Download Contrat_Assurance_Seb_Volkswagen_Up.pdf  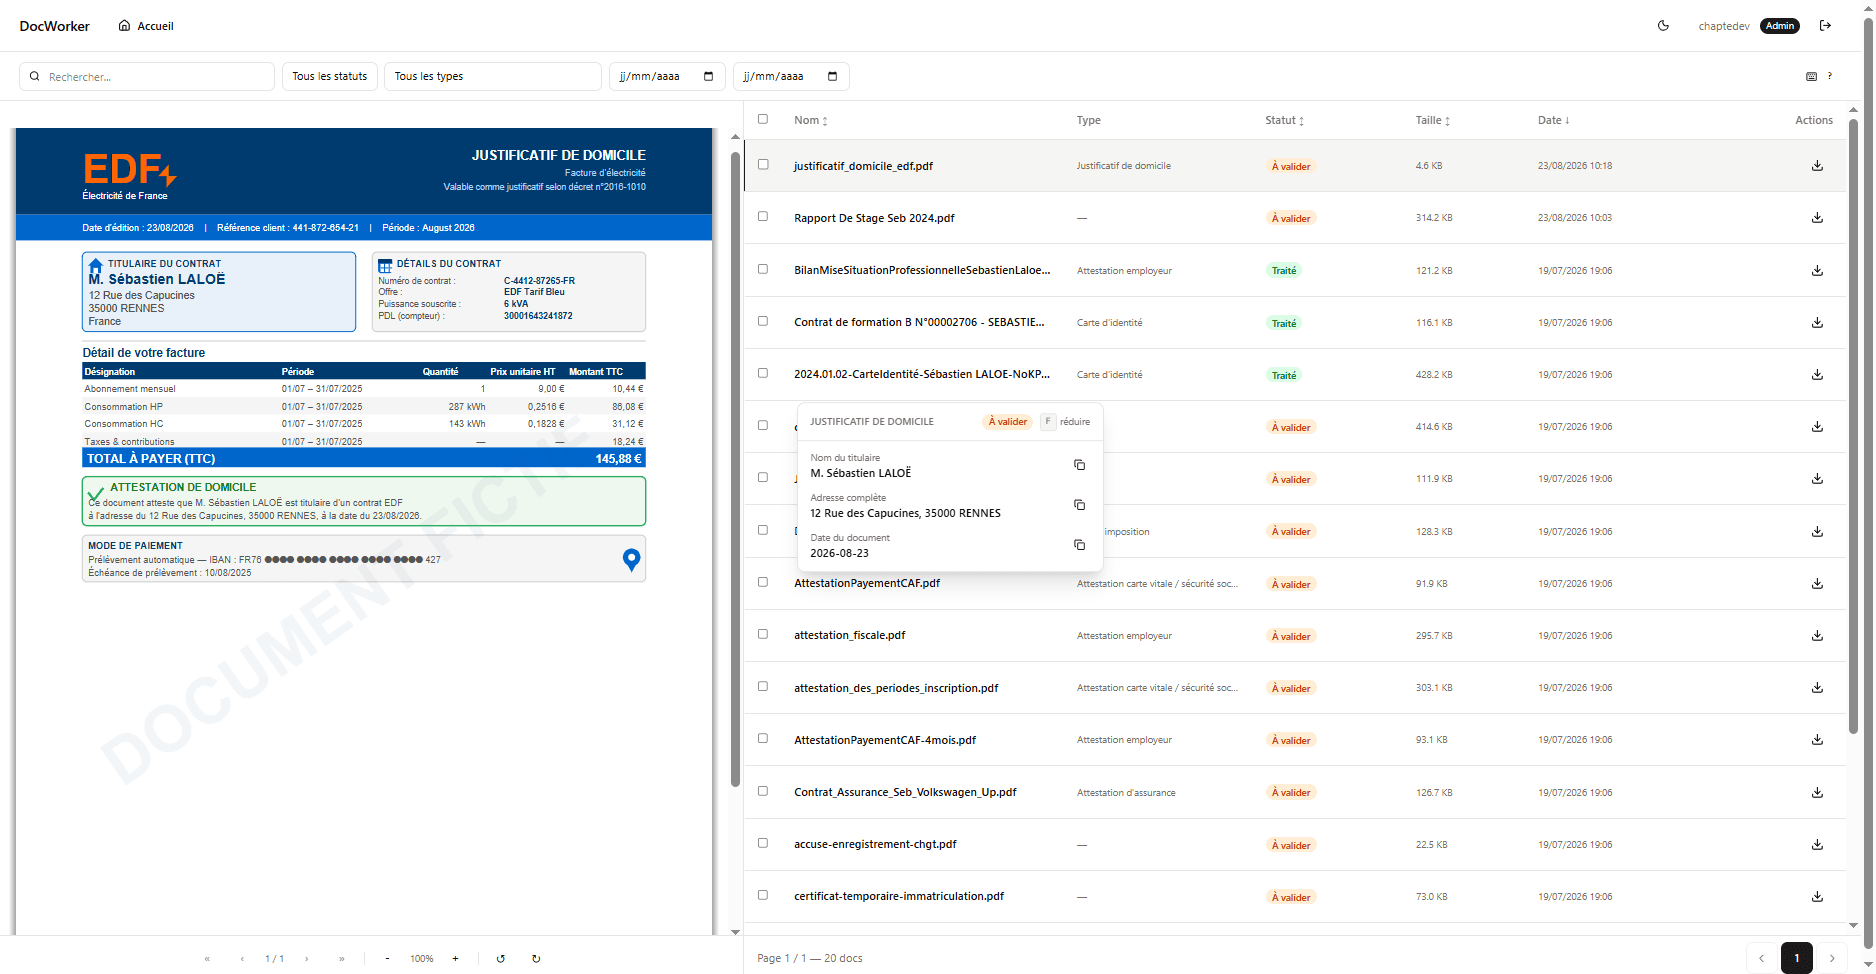[x=1817, y=793]
